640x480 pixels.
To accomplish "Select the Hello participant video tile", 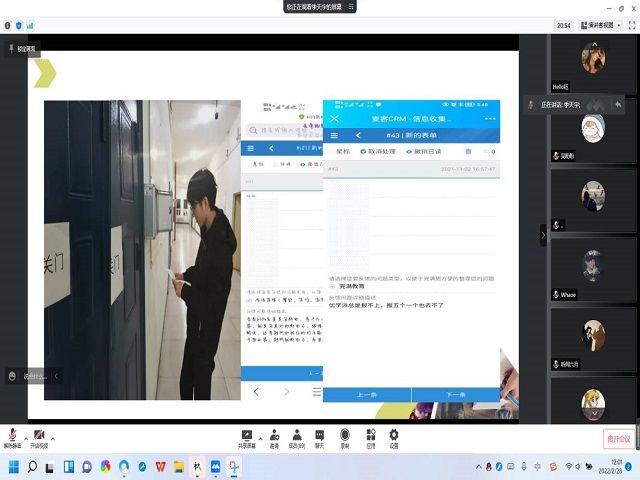I will click(x=593, y=64).
